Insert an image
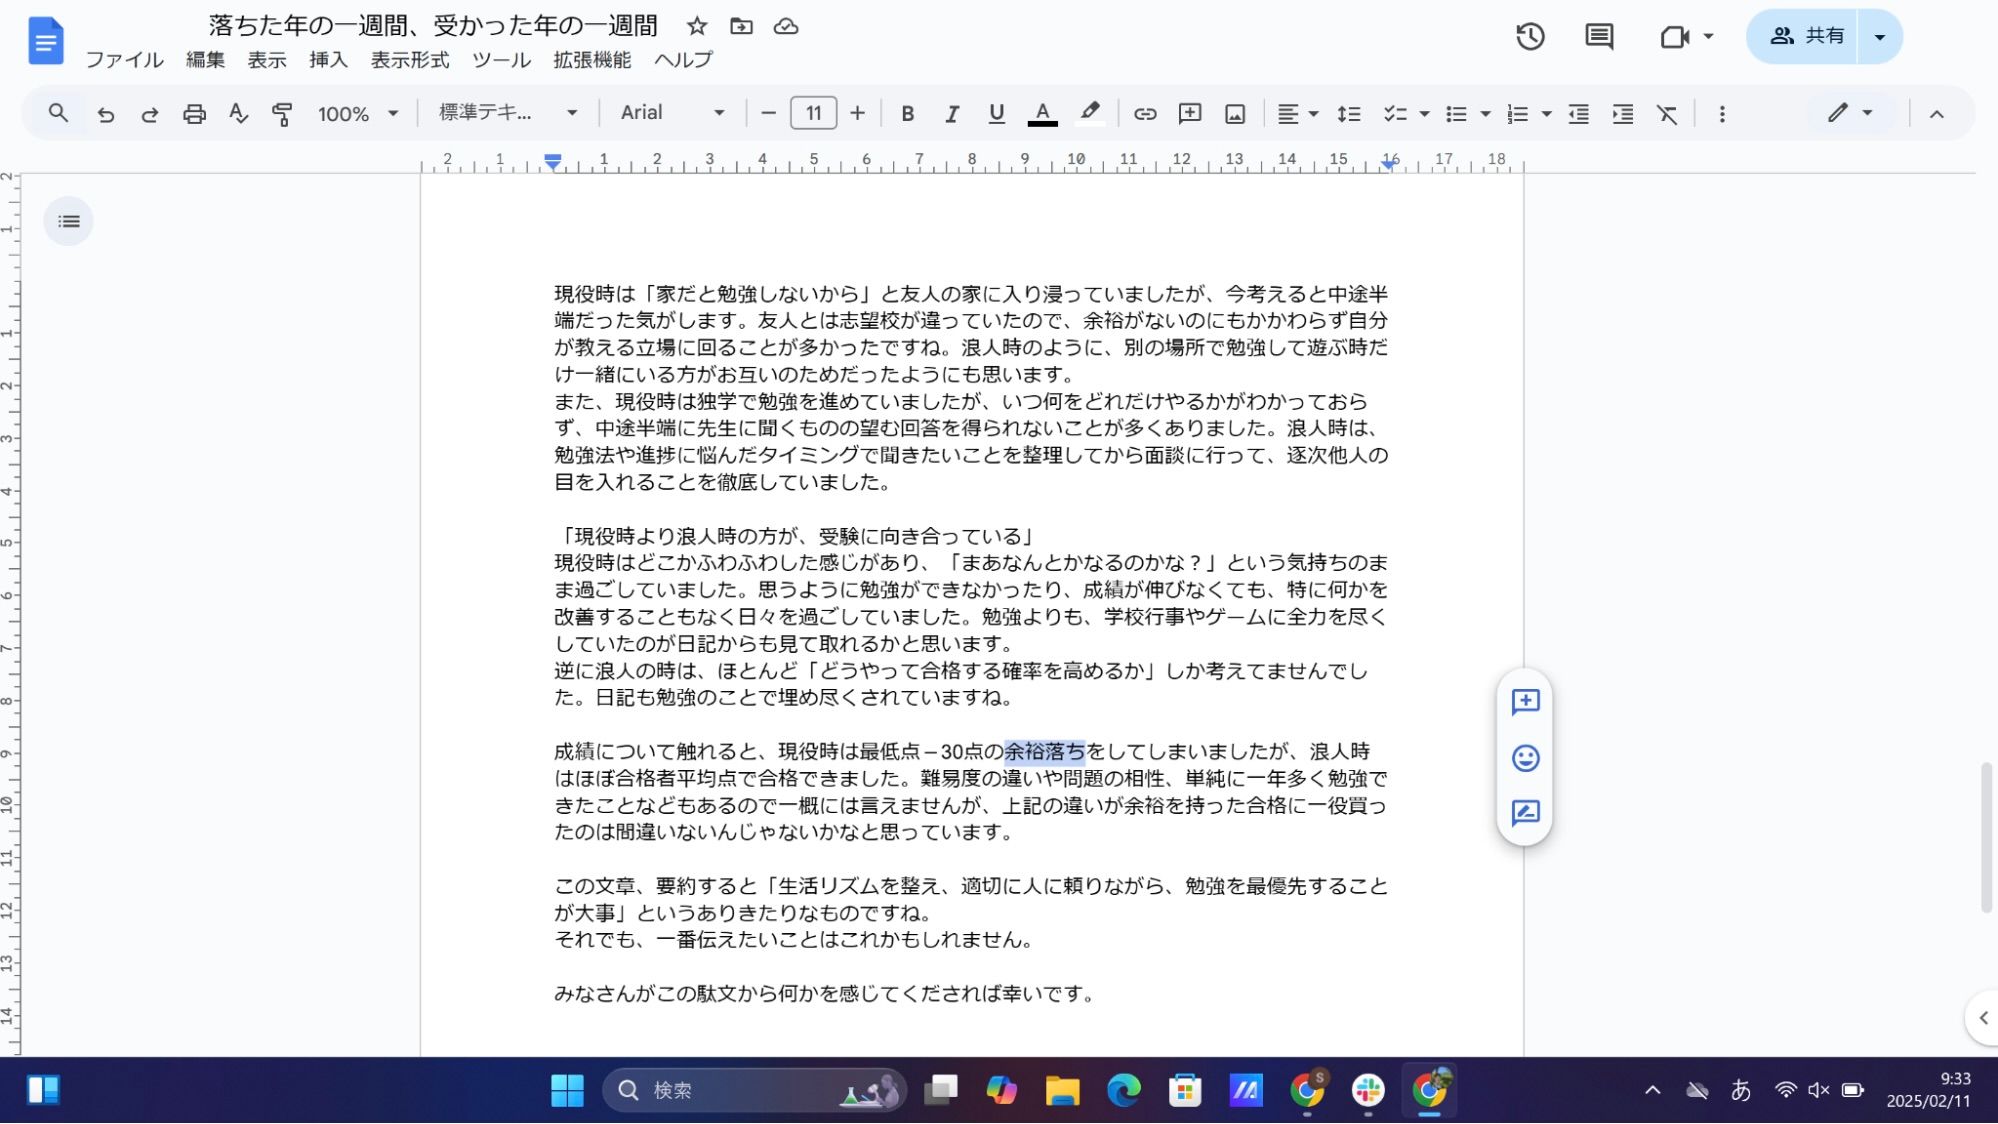 pos(1234,113)
